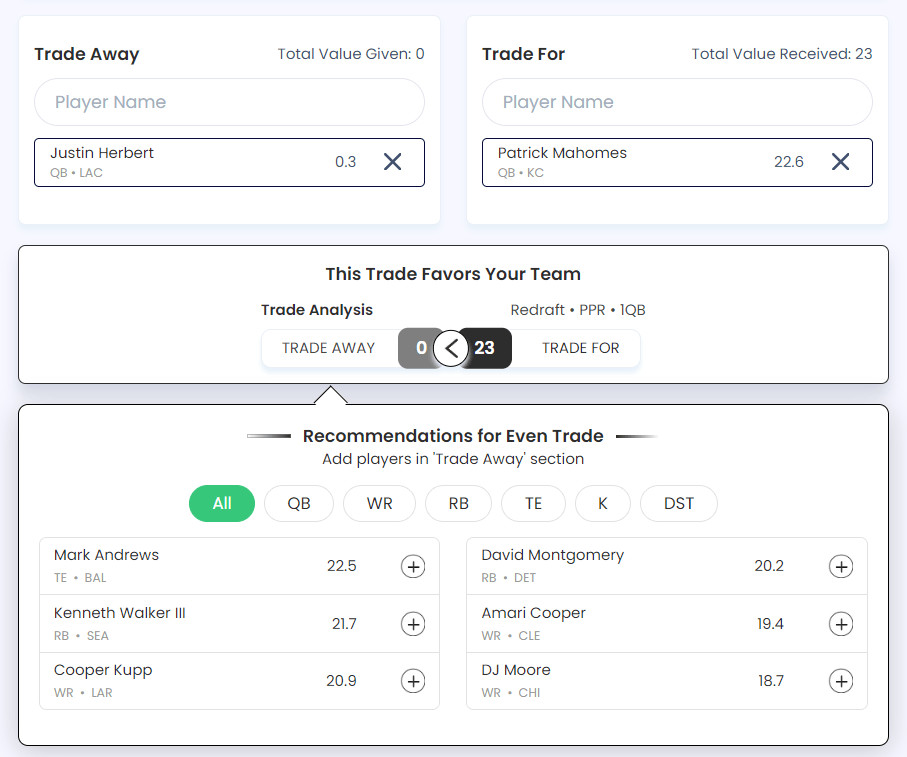
Task: Remove Justin Herbert from Trade Away
Action: coord(393,162)
